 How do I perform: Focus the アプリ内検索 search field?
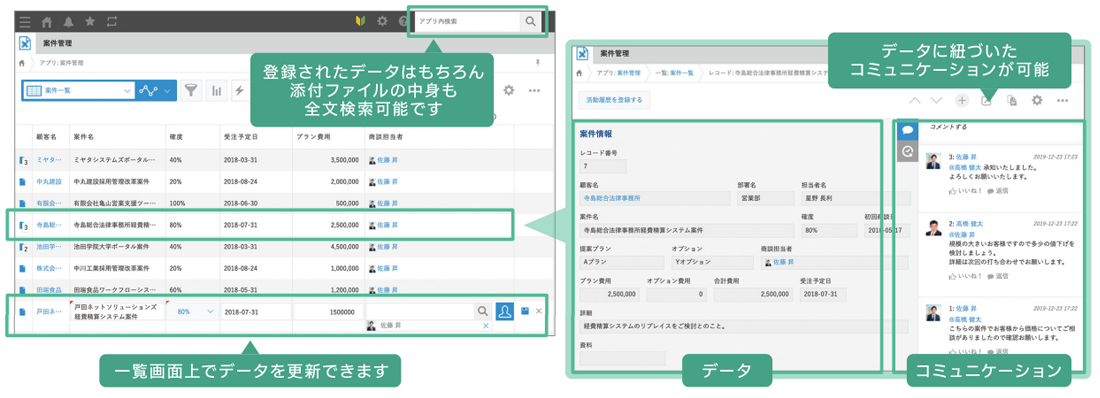pos(467,22)
